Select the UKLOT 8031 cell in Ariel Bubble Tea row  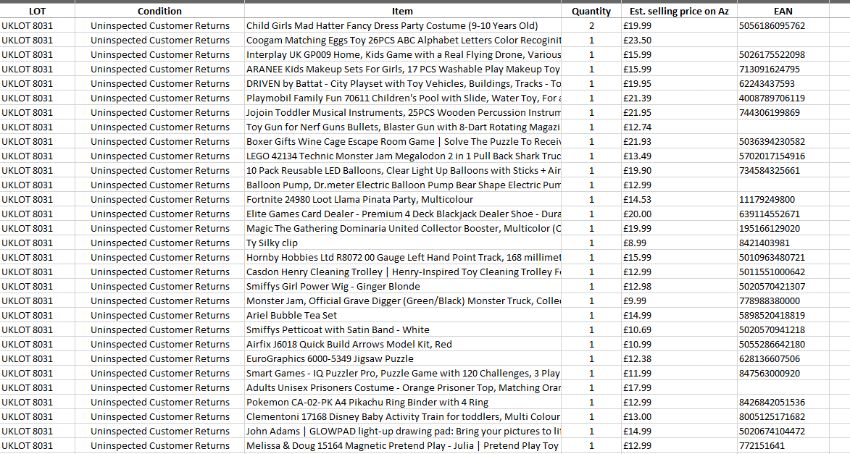point(37,315)
